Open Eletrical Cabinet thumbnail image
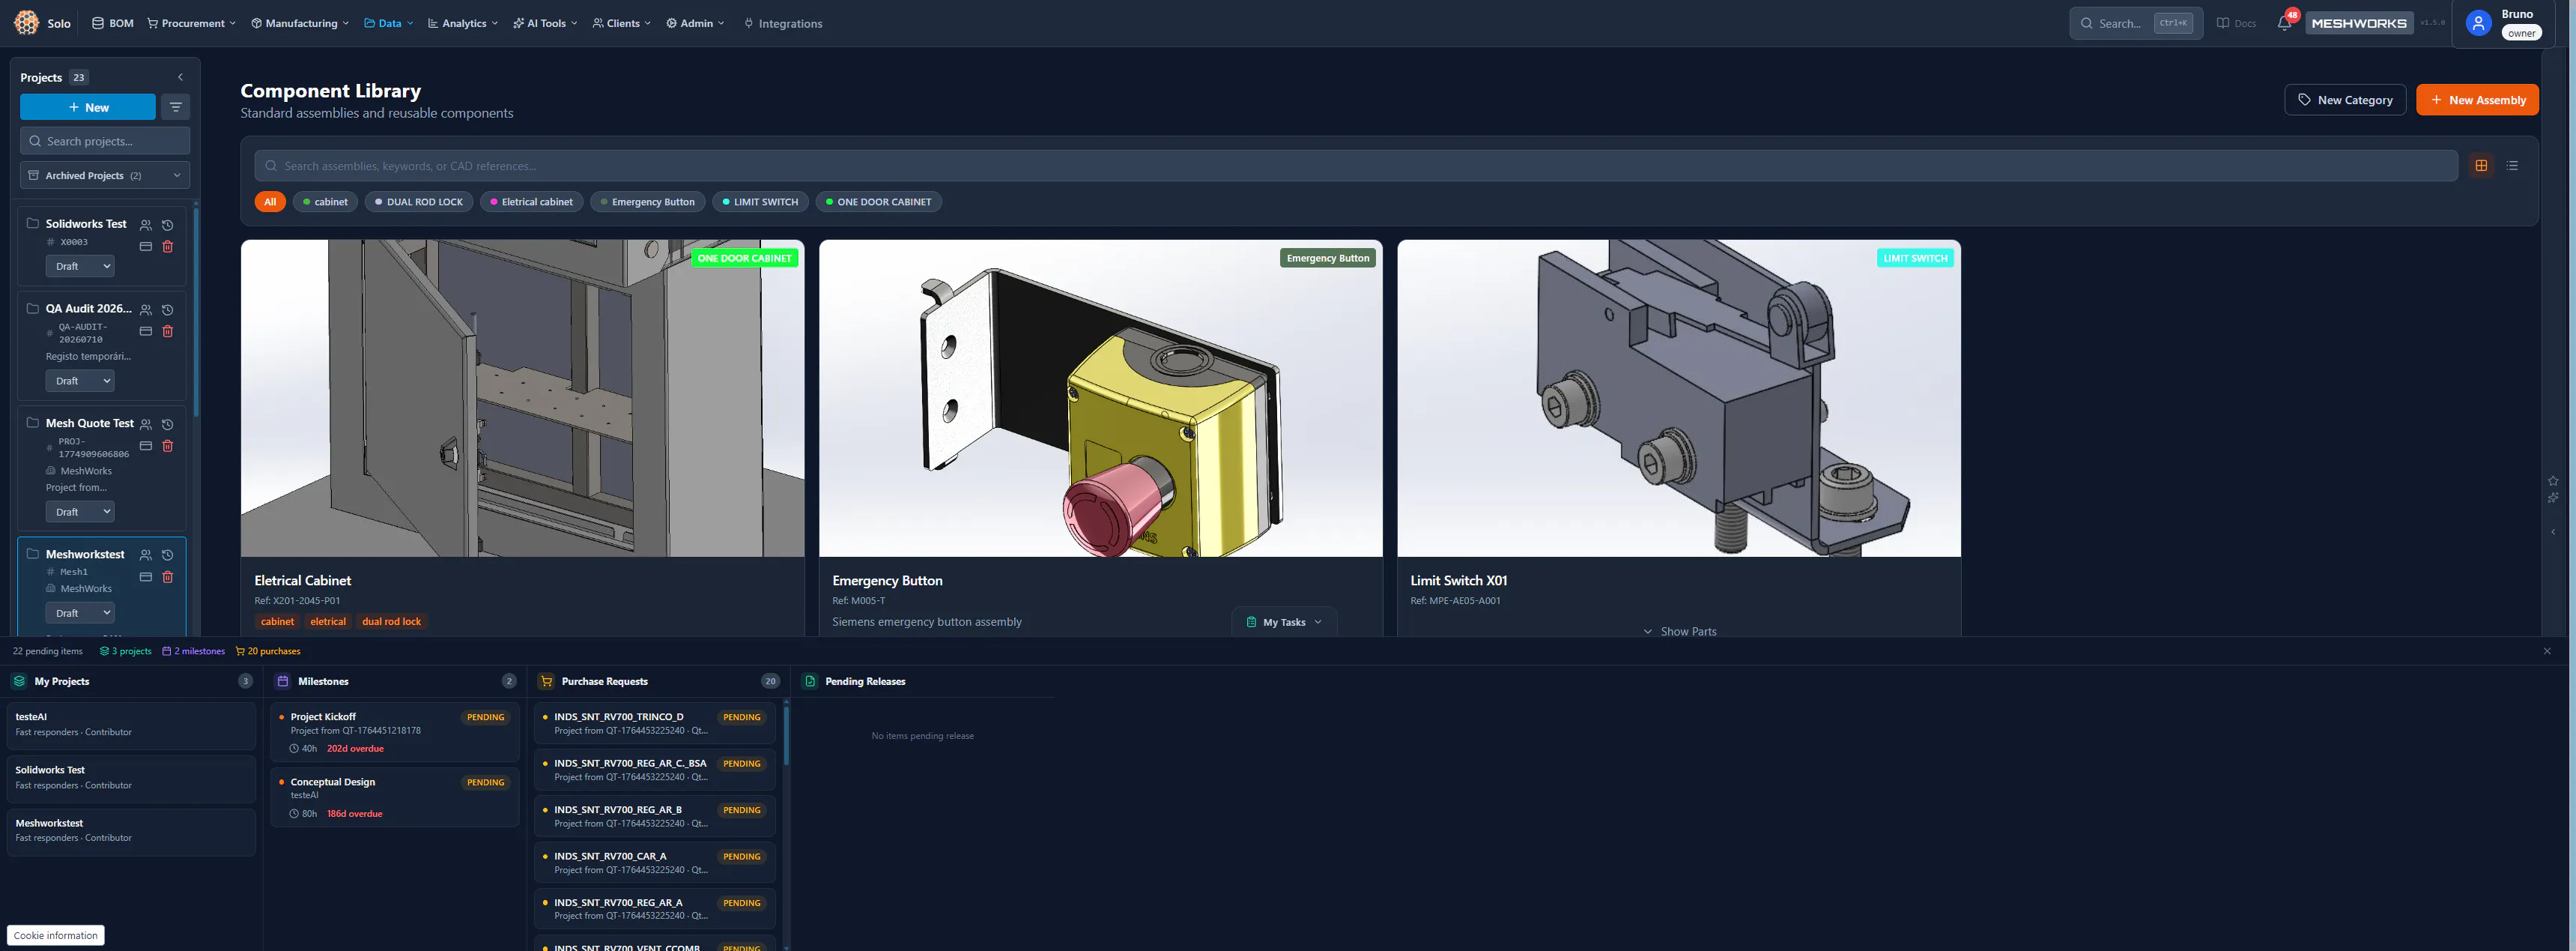The width and height of the screenshot is (2576, 951). point(522,398)
